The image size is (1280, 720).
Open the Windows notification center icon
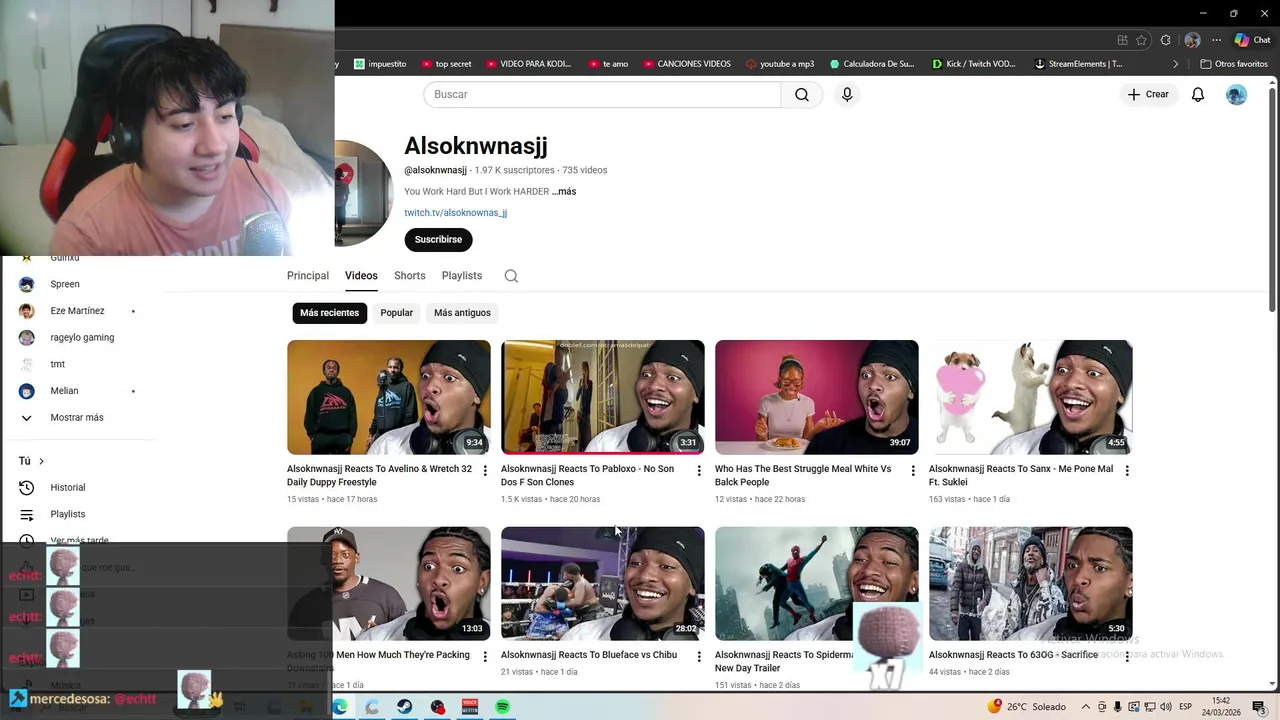coord(1258,707)
